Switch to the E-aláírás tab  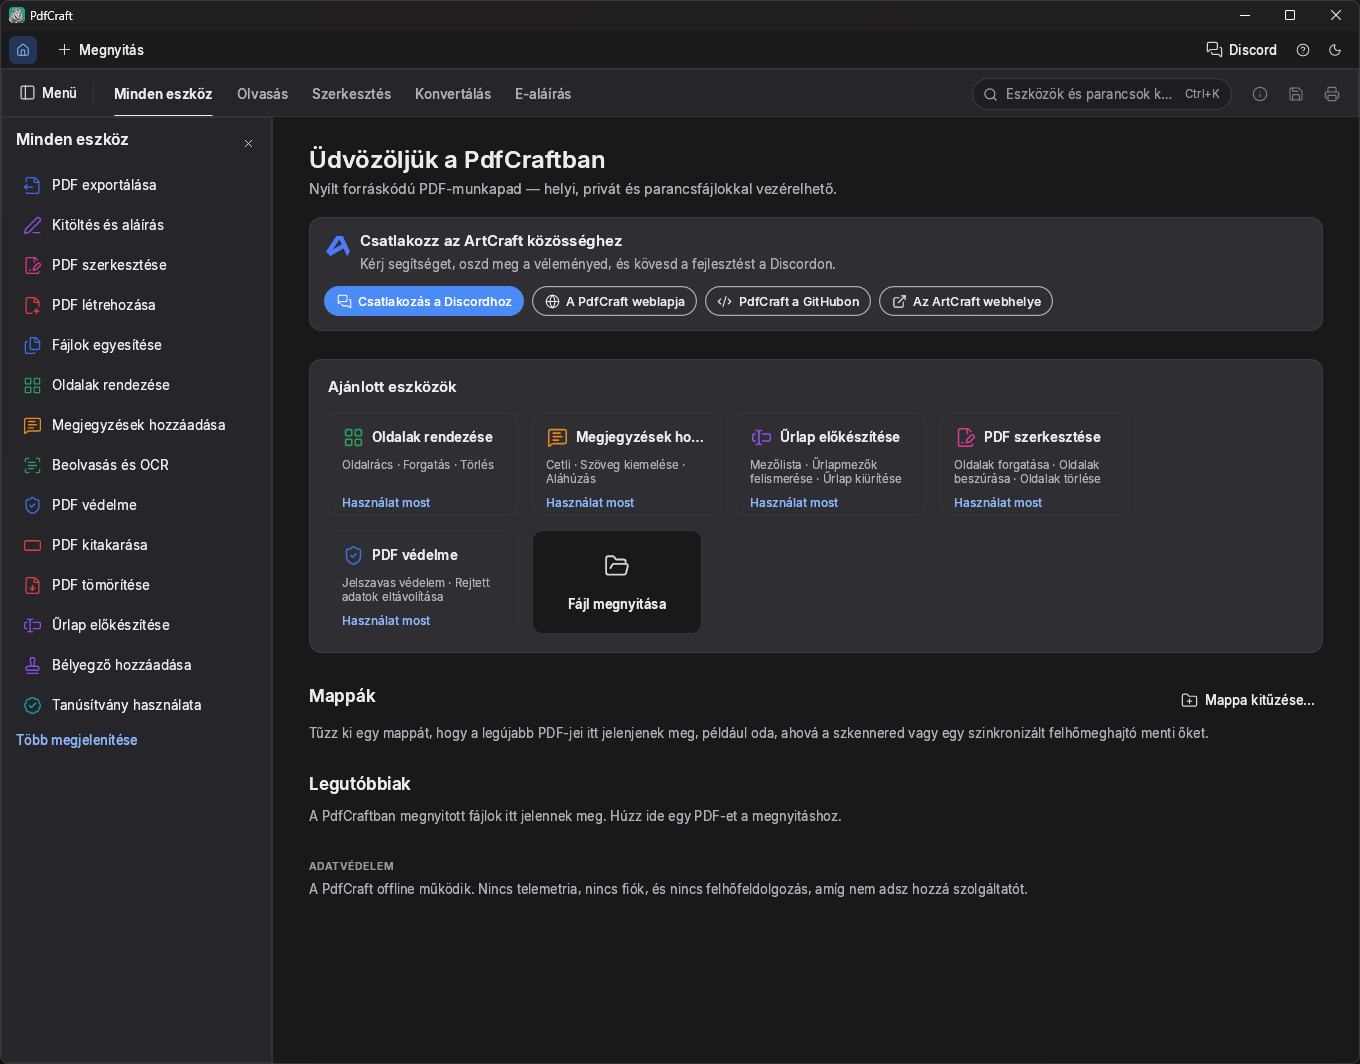(543, 94)
